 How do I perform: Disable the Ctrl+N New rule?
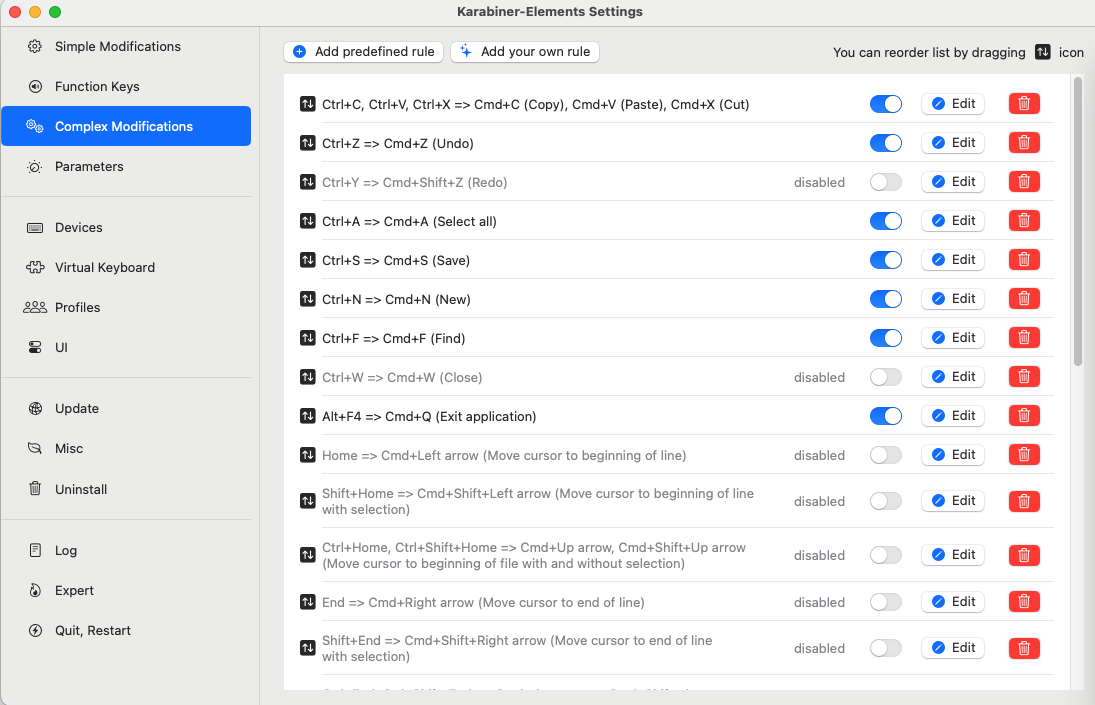point(885,299)
